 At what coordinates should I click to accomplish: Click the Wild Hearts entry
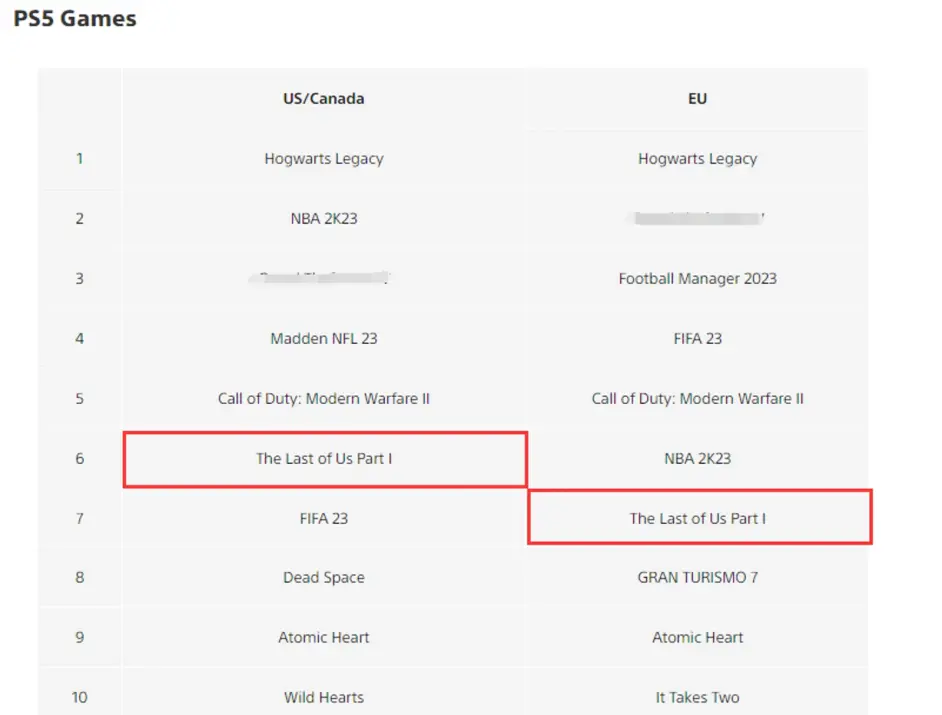pos(324,697)
